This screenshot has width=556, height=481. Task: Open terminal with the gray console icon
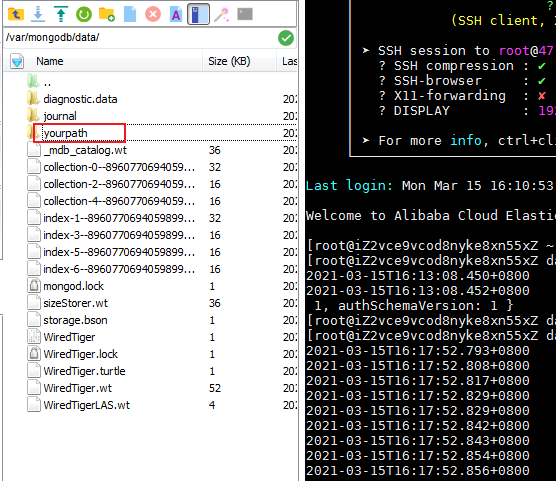pyautogui.click(x=245, y=14)
